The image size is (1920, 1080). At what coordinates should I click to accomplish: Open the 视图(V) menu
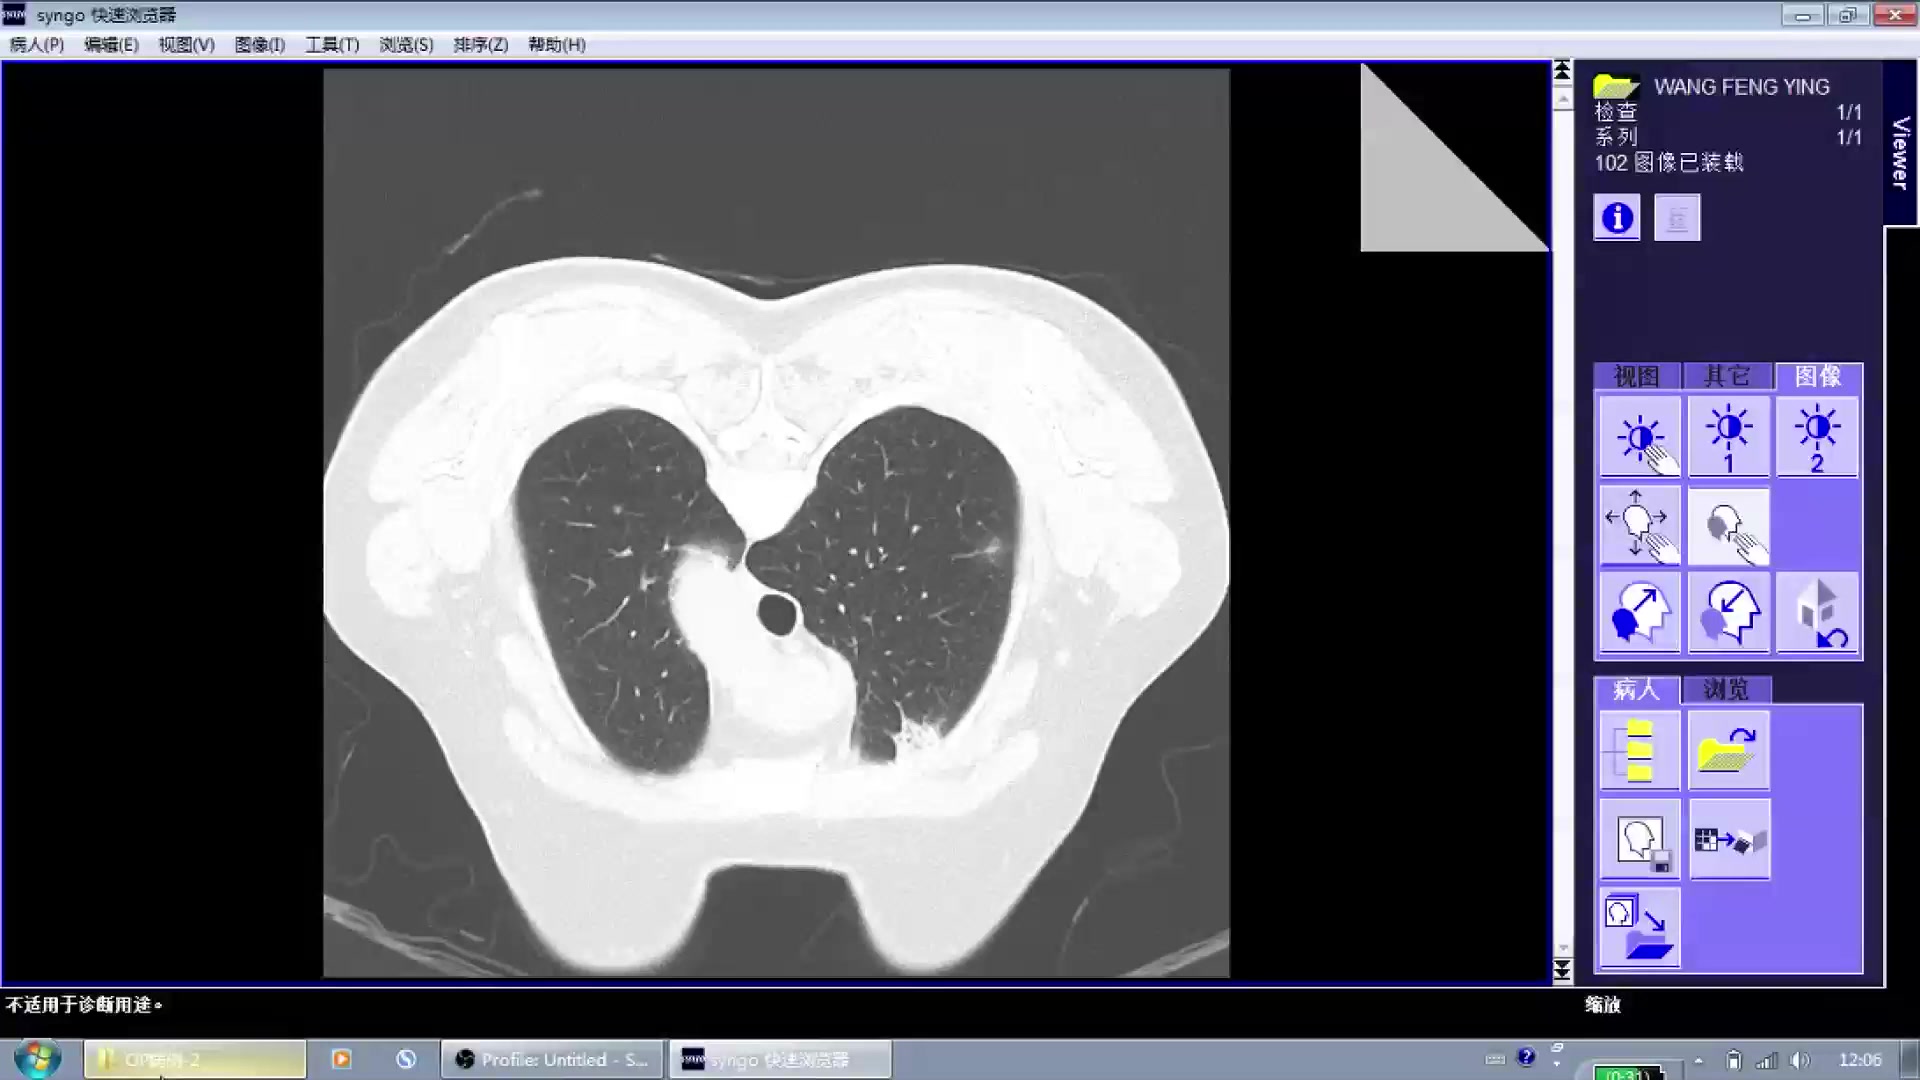click(186, 45)
